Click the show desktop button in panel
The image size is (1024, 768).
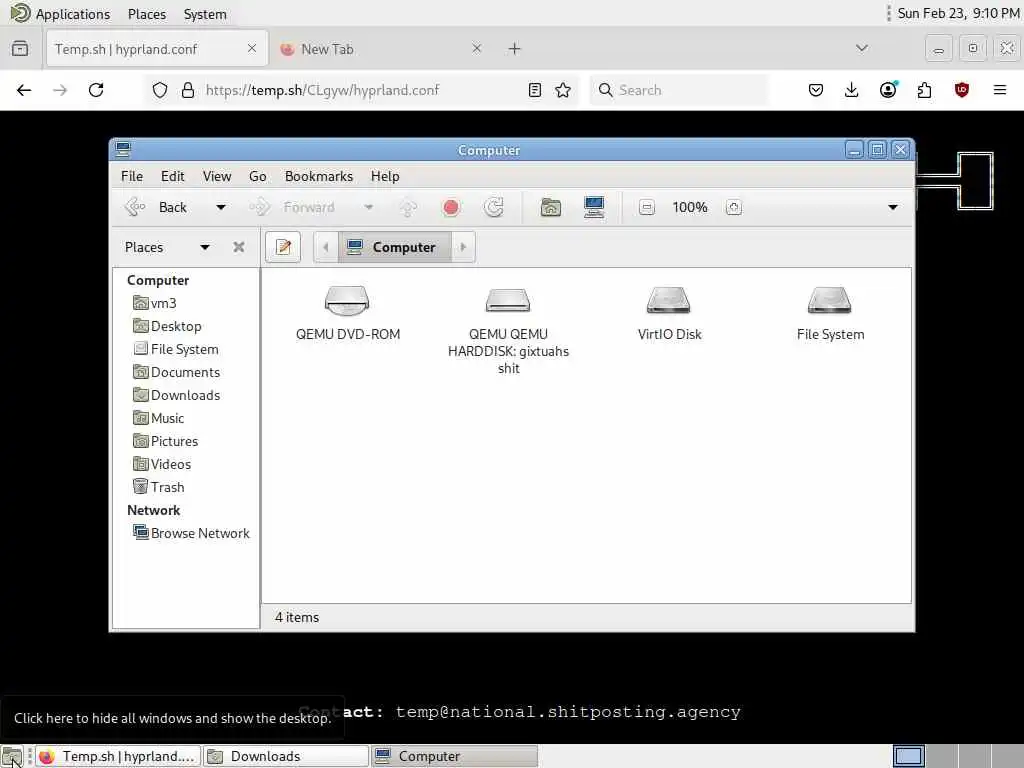coord(12,756)
